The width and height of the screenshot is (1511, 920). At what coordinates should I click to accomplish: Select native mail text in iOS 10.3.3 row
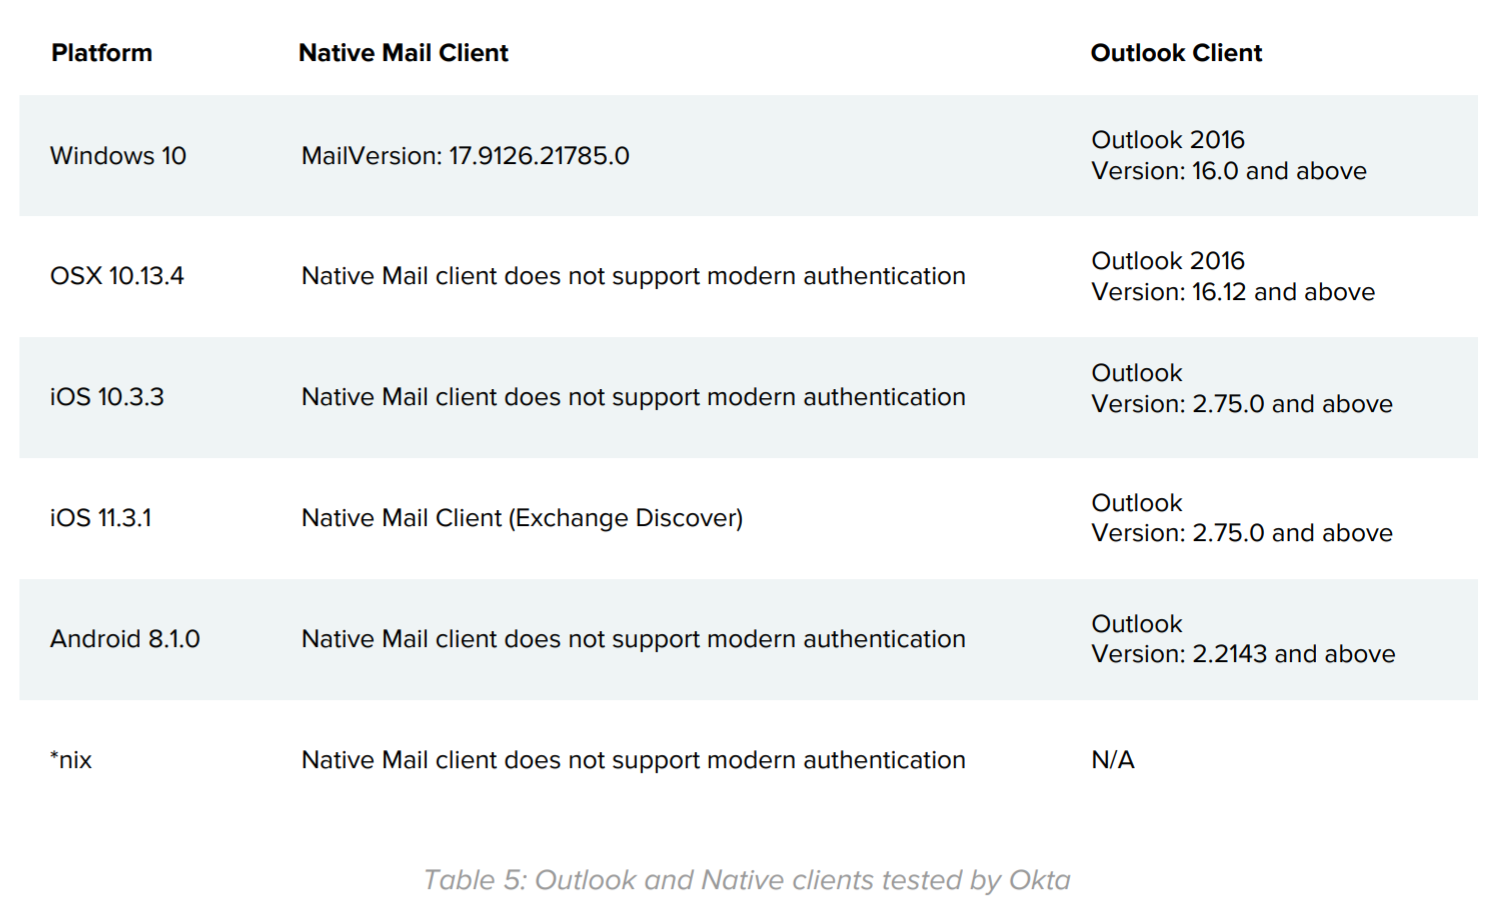633,397
